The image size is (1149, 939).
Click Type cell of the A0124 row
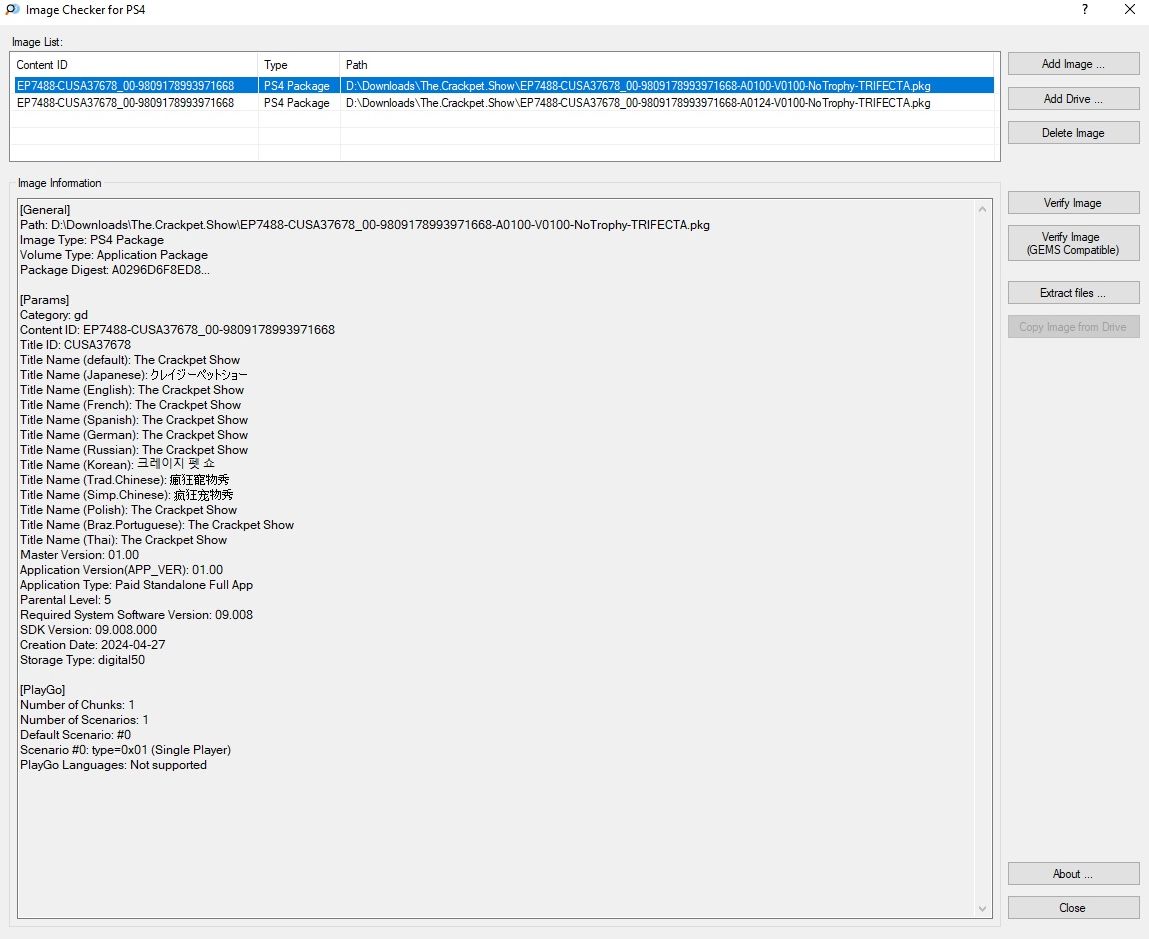297,103
